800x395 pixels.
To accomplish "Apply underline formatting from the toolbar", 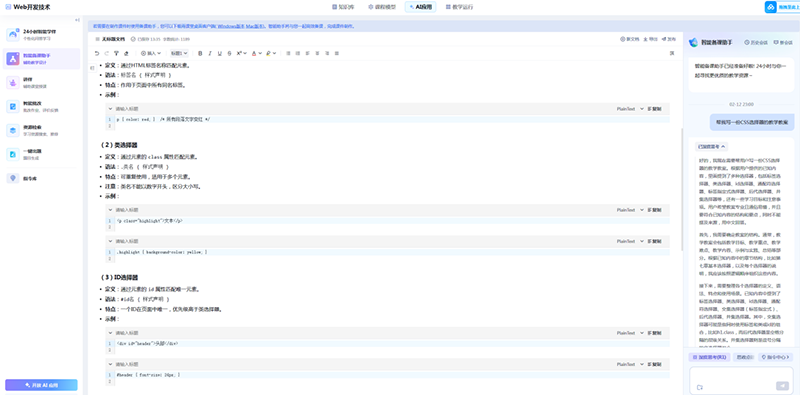I will [x=220, y=53].
